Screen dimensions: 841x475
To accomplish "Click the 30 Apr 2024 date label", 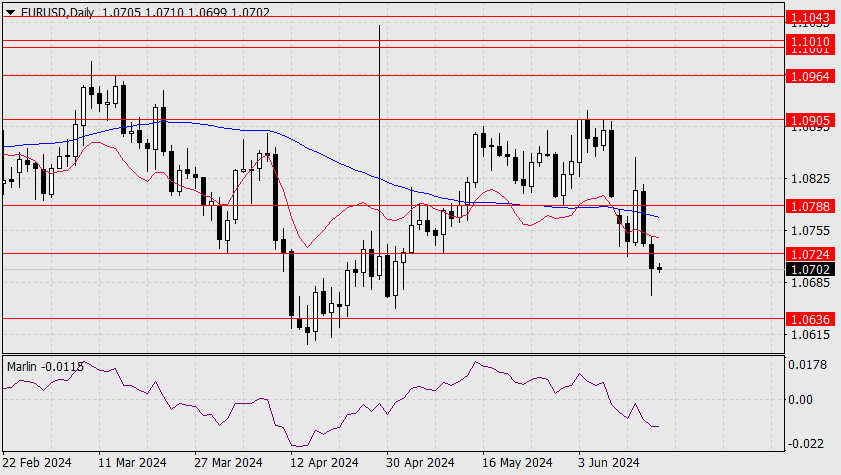I will coord(420,463).
